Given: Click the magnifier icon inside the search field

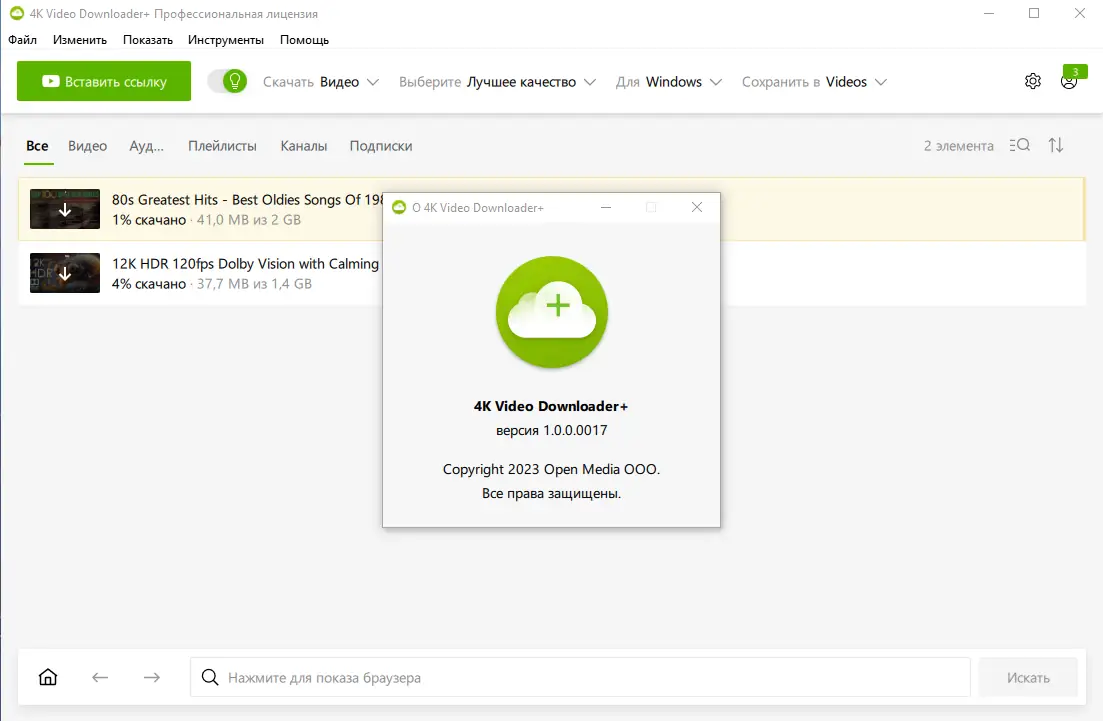Looking at the screenshot, I should [x=210, y=677].
